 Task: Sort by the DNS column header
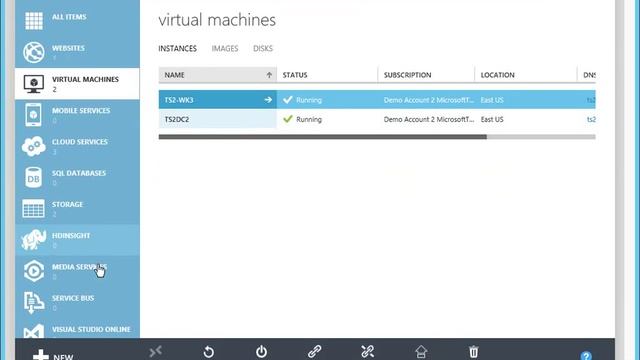point(587,75)
